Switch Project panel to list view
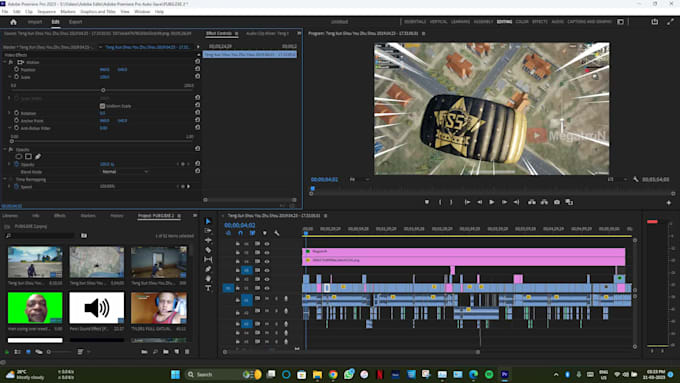 pyautogui.click(x=17, y=352)
